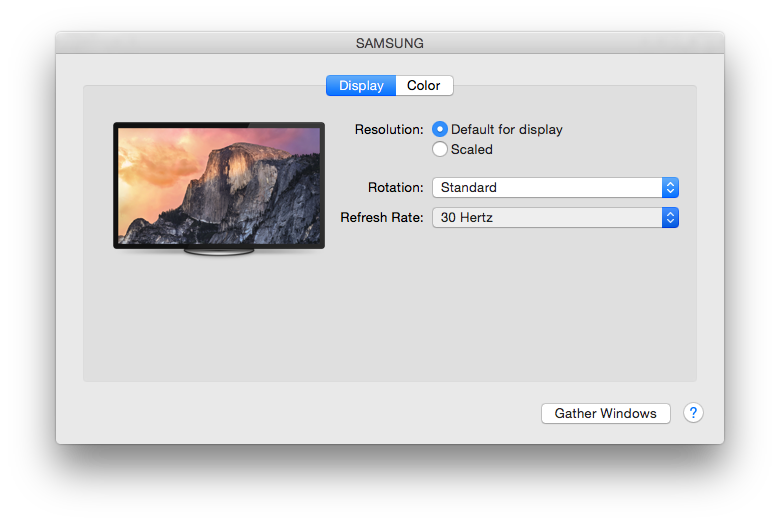Select the Display tab
This screenshot has height=524, width=780.
361,86
